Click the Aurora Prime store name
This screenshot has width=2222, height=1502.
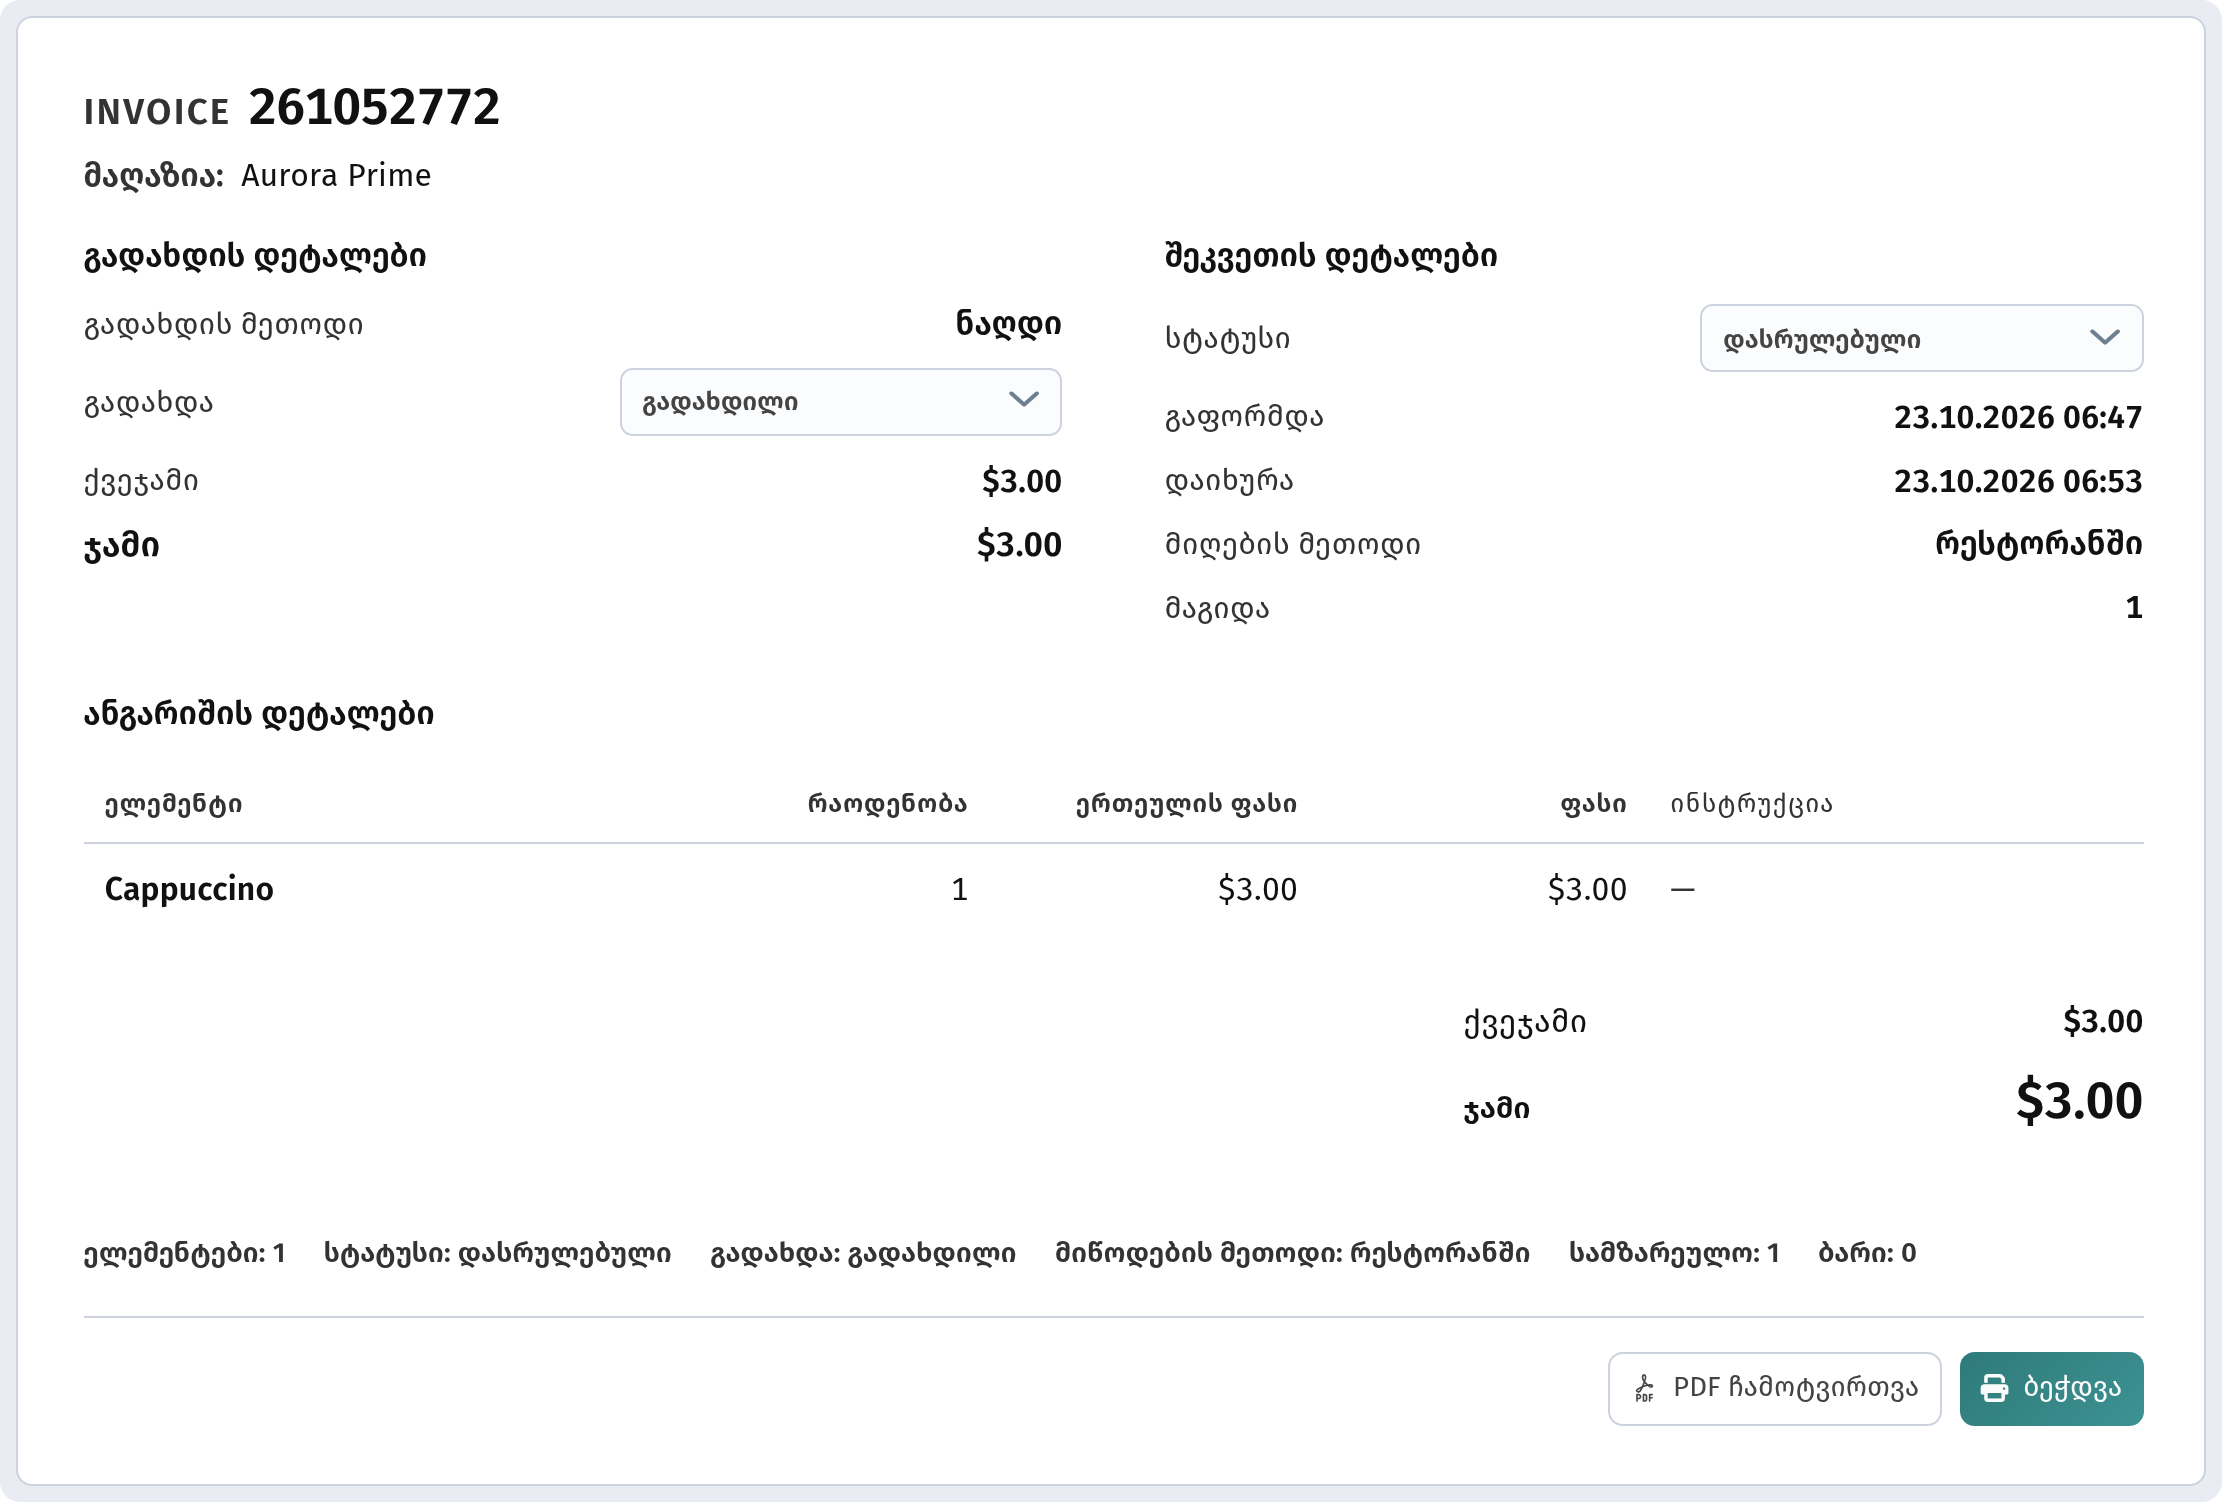tap(336, 175)
